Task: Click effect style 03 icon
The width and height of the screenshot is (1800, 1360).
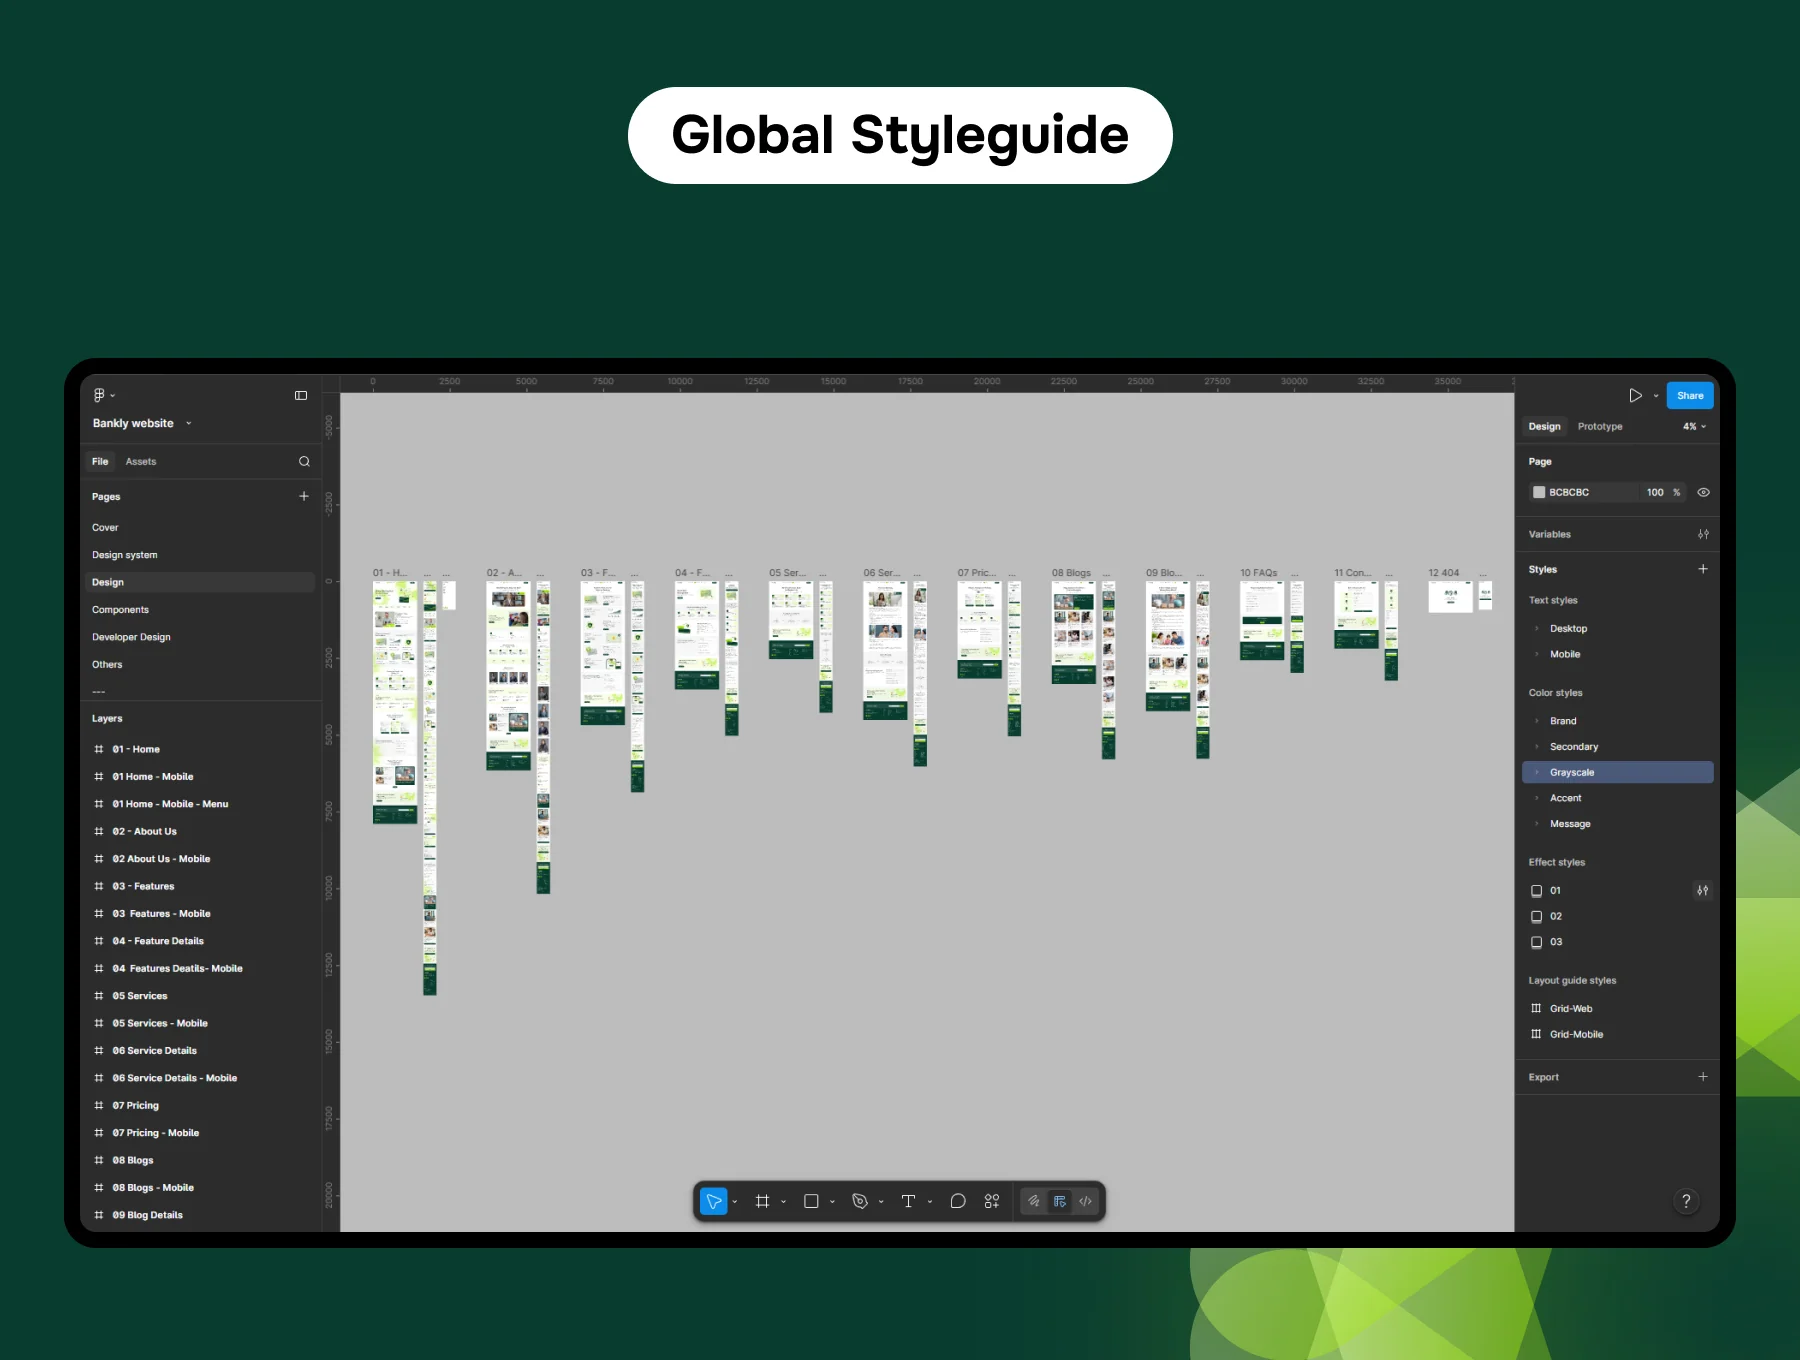Action: click(1536, 942)
